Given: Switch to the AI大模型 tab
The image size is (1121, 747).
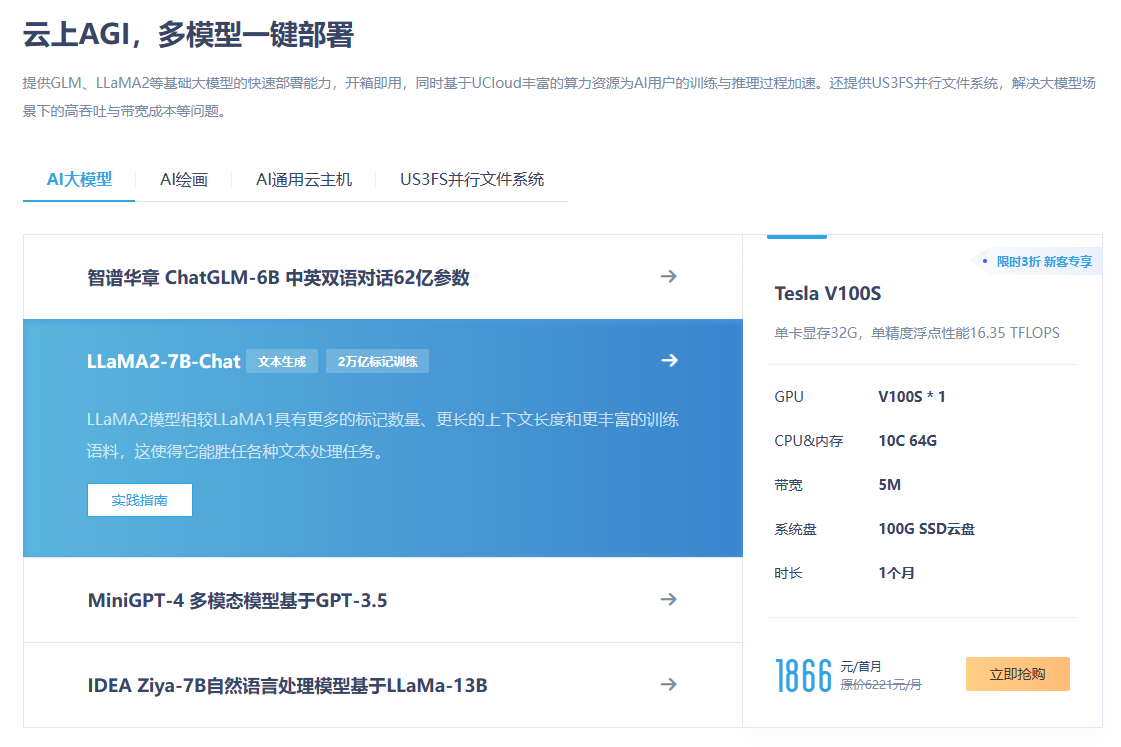Looking at the screenshot, I should pos(79,179).
